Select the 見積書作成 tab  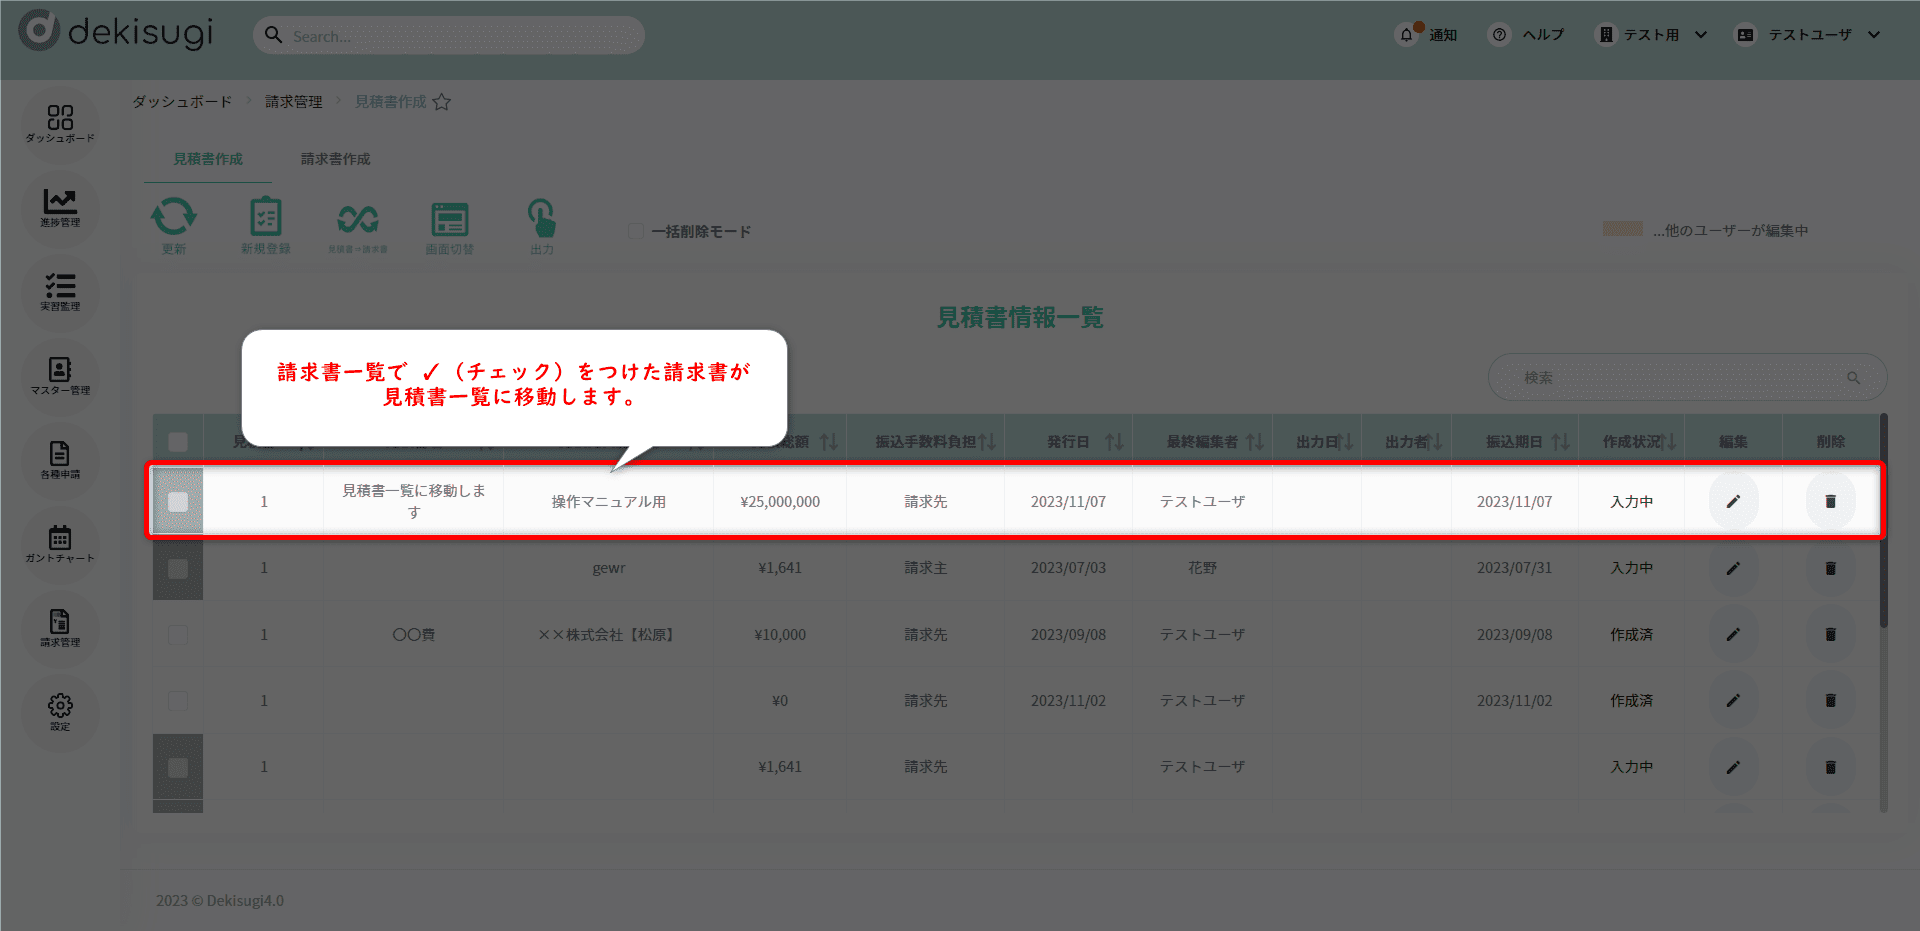pyautogui.click(x=208, y=159)
